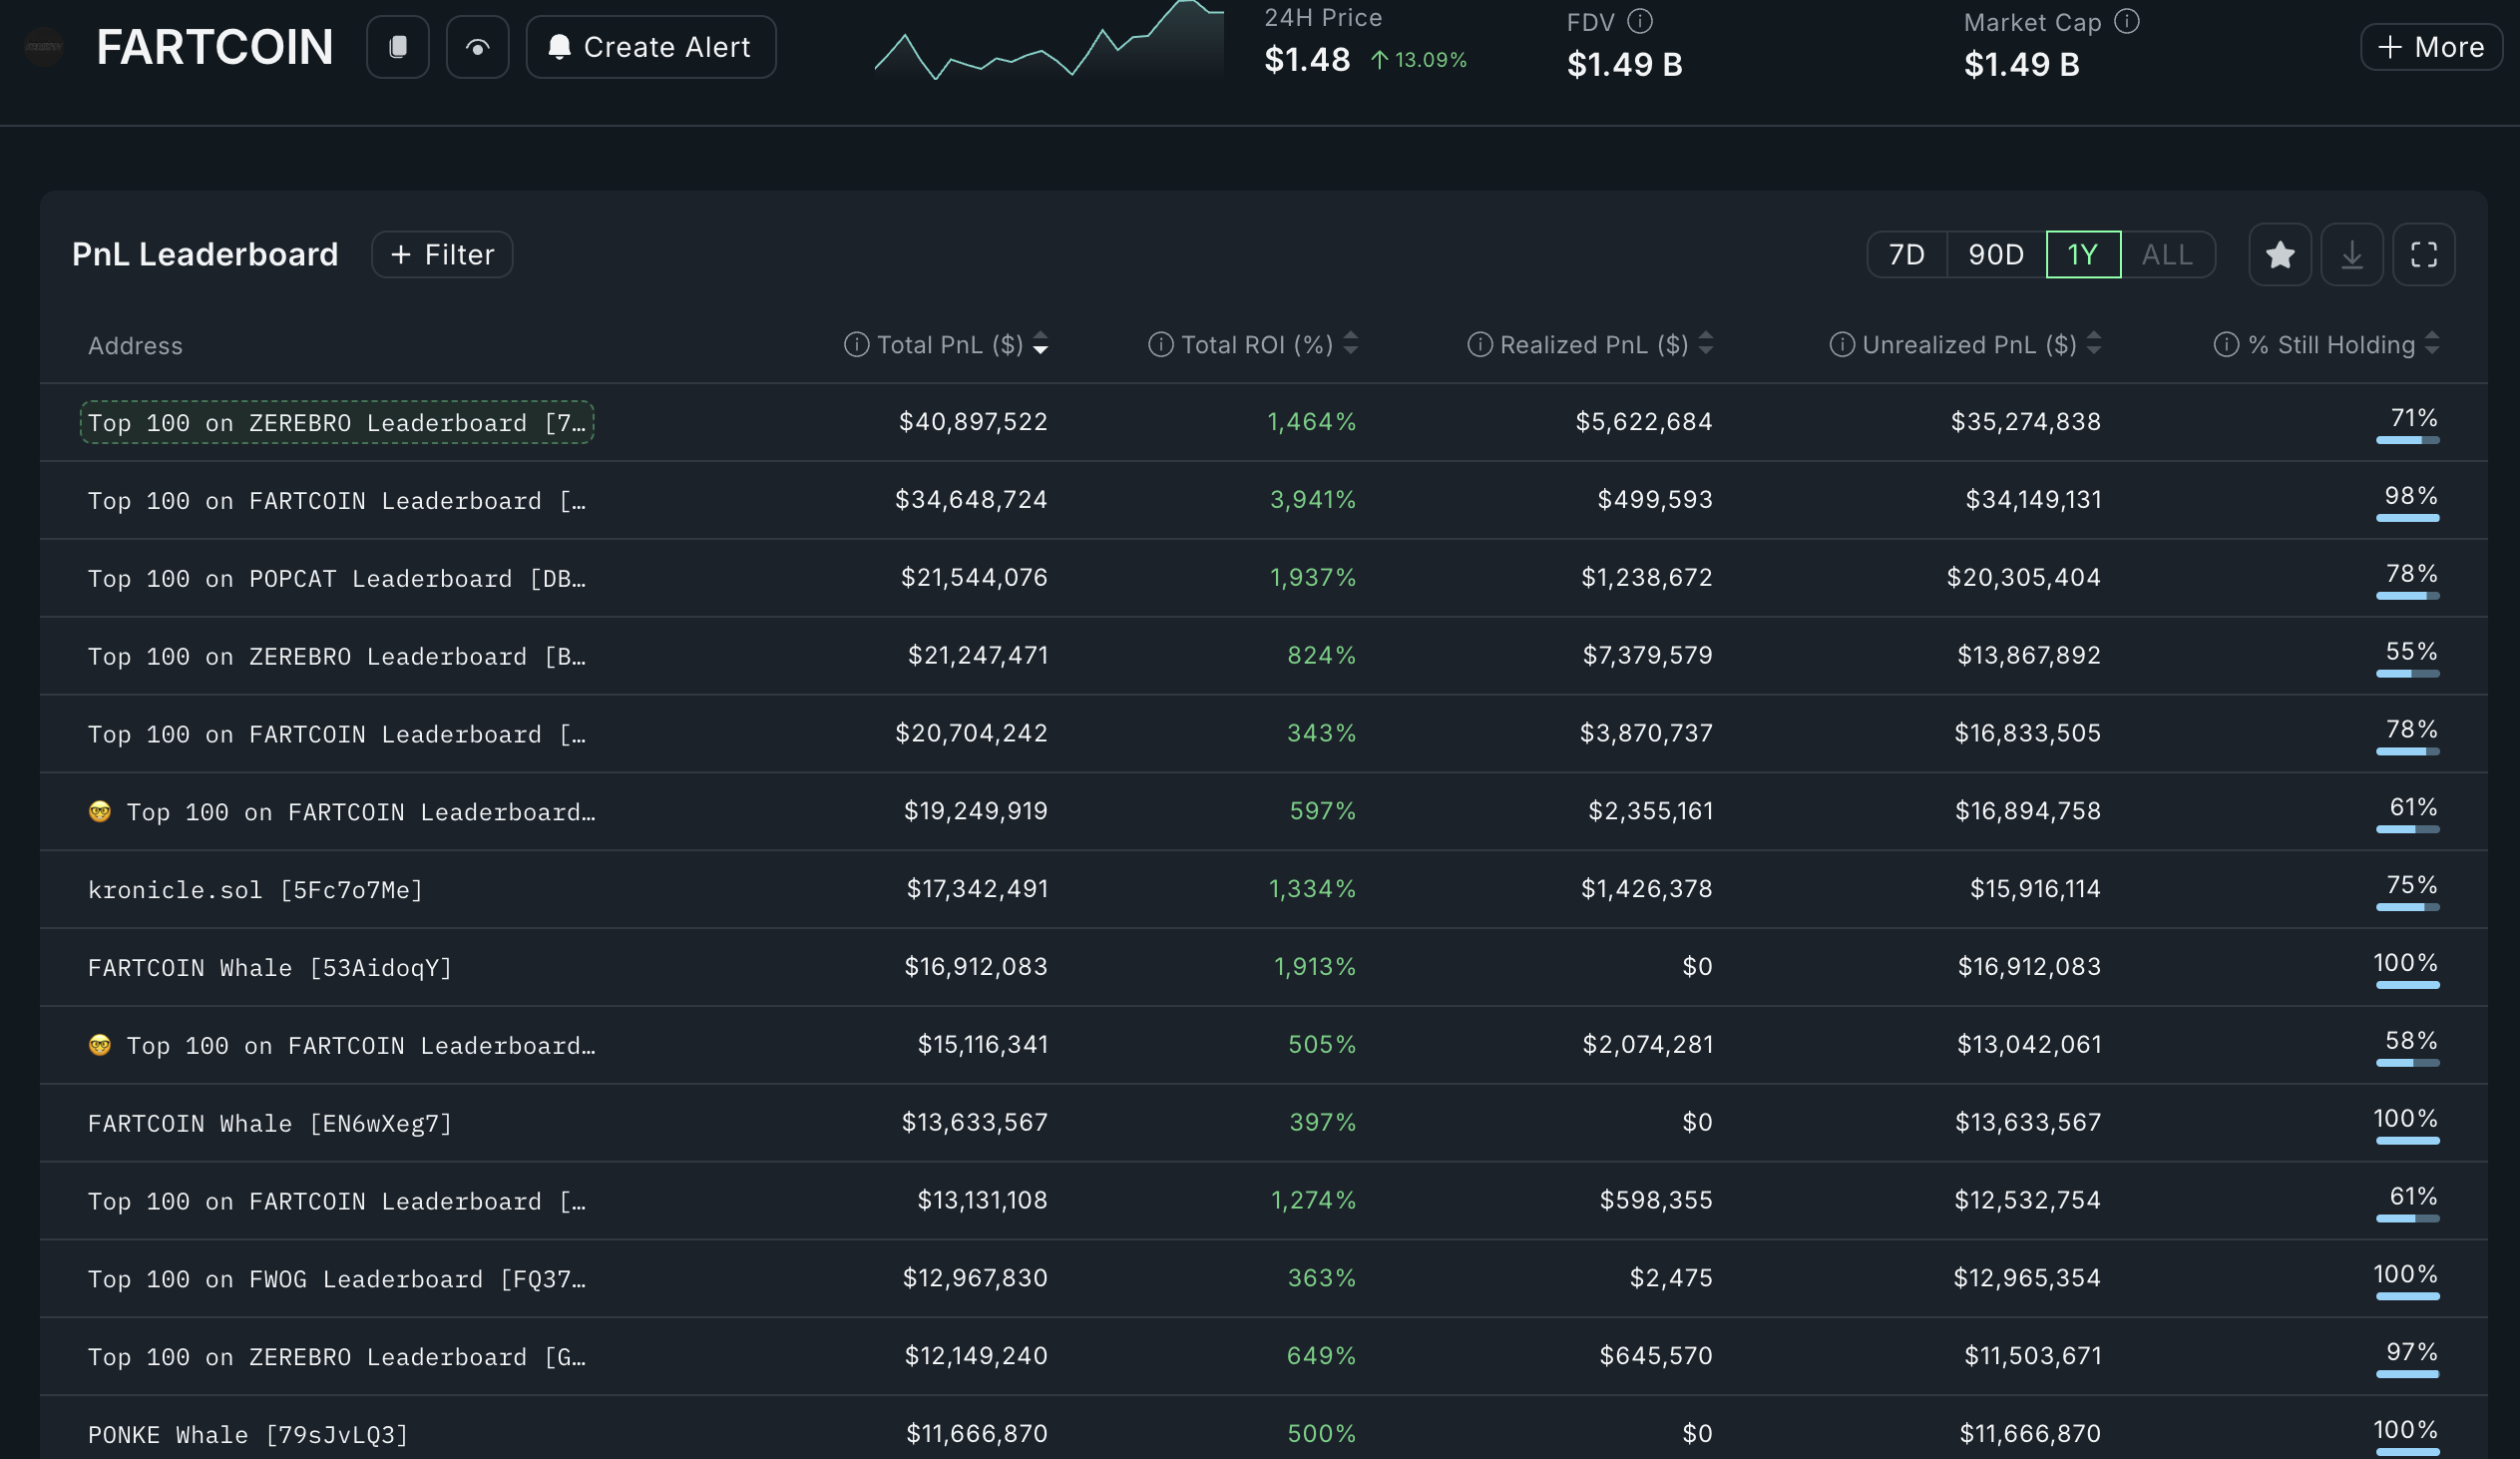
Task: Select the $34,149,131 Unrealized PnL value
Action: 2033,500
